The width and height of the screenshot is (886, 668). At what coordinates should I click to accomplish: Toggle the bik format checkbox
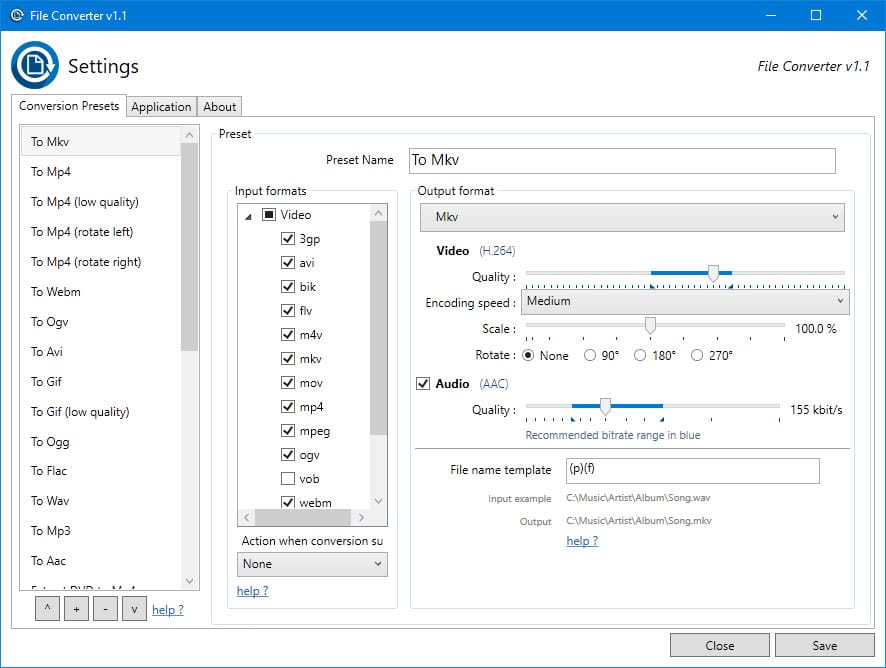(288, 287)
